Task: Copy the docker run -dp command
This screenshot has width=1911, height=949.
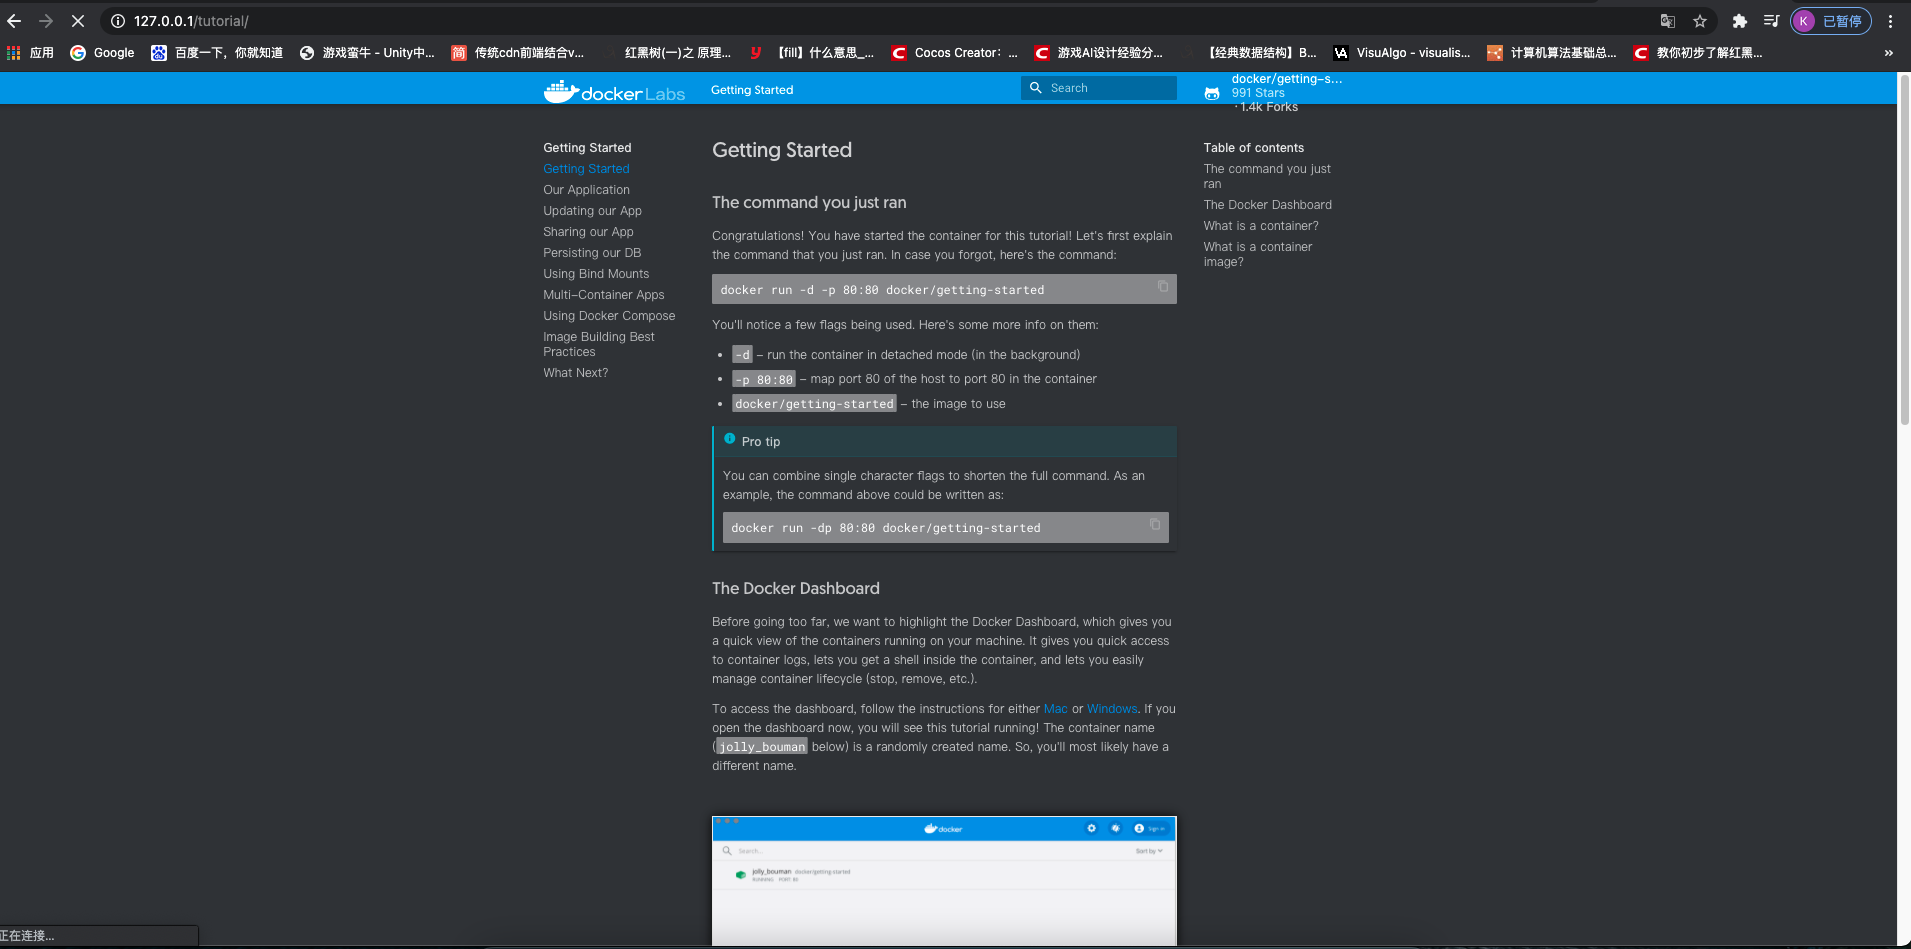Action: pyautogui.click(x=1155, y=524)
